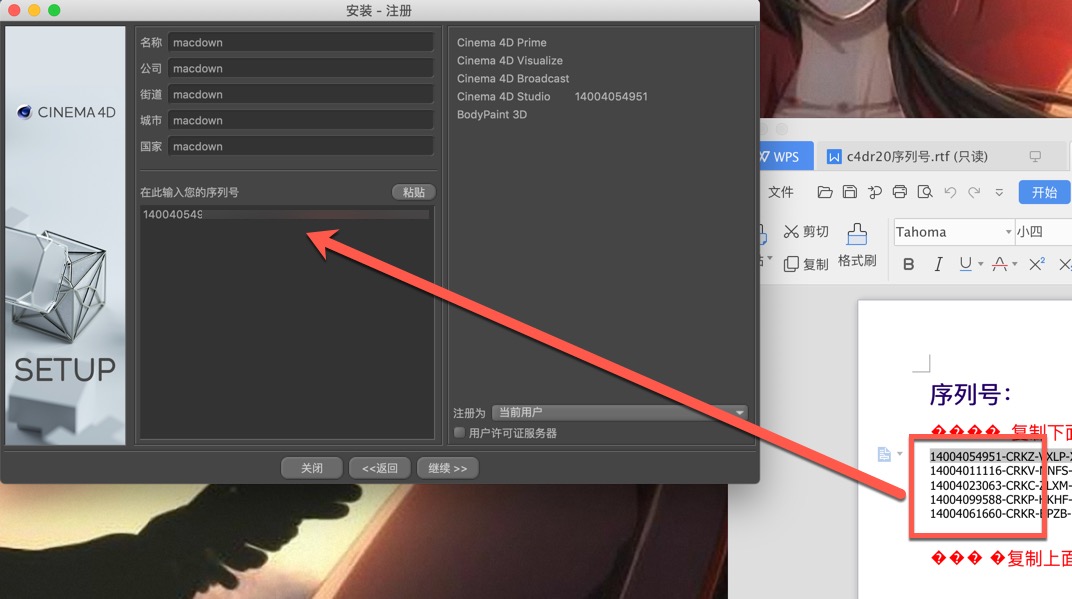The width and height of the screenshot is (1072, 599).
Task: Select the c4dr20序列号.rtf document tab
Action: pos(916,157)
